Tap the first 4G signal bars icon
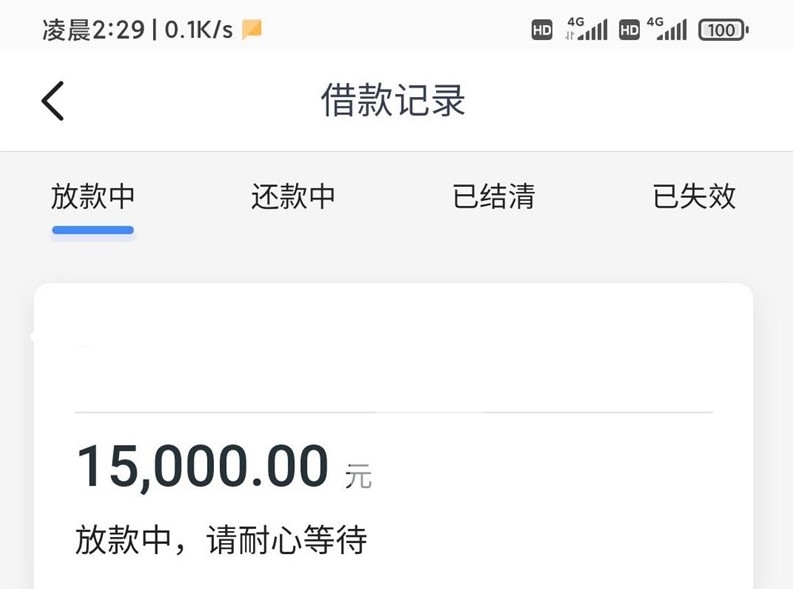The image size is (793, 589). 586,29
